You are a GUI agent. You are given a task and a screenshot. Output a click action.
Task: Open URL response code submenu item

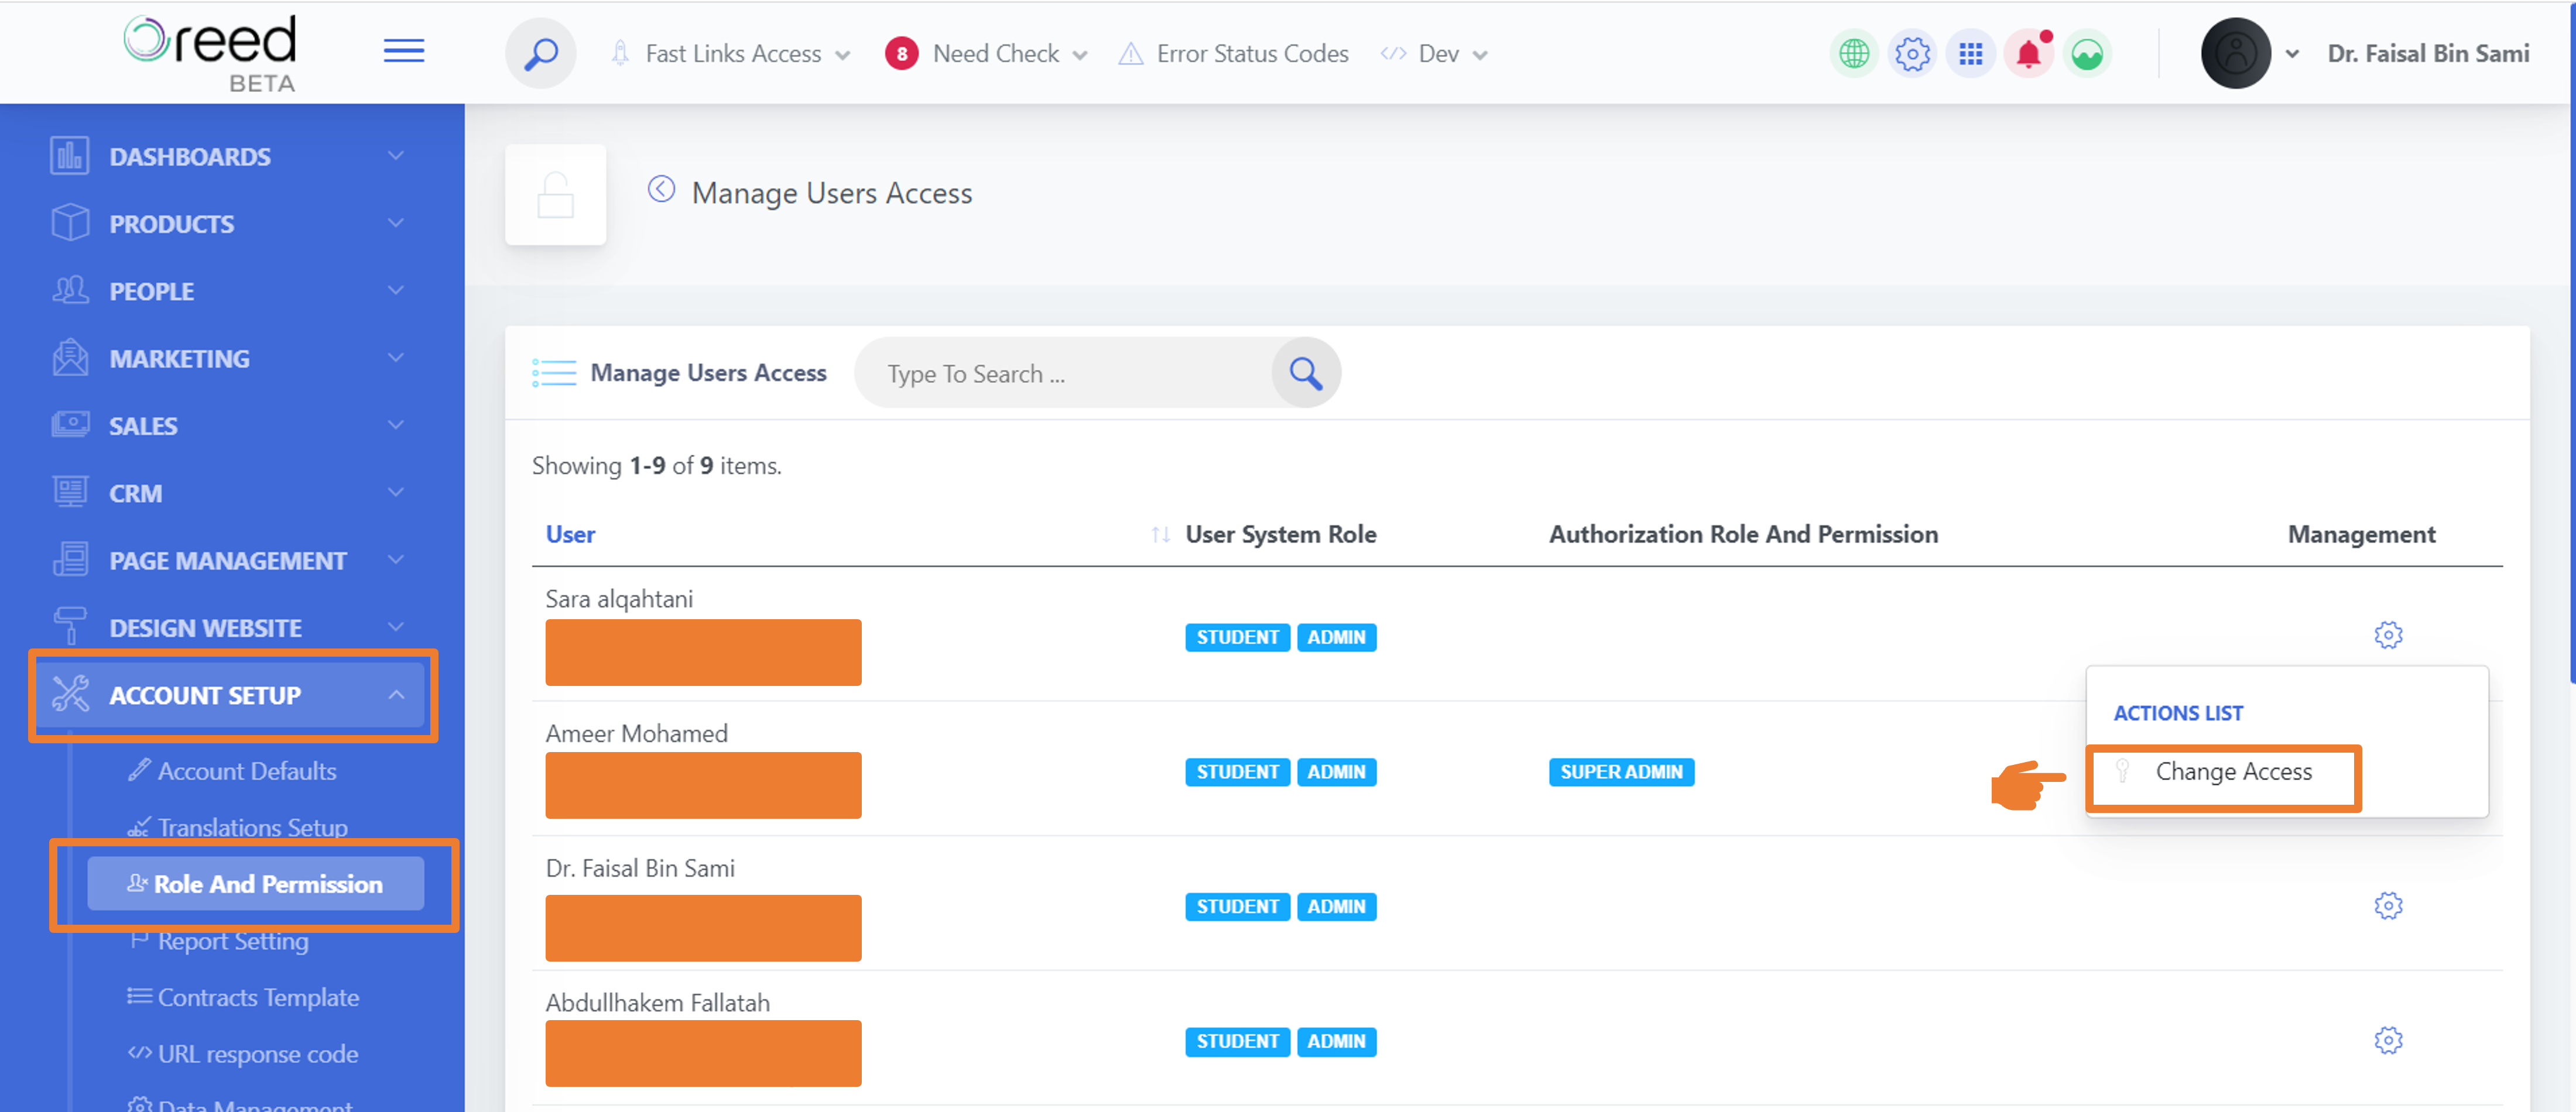pos(243,1054)
